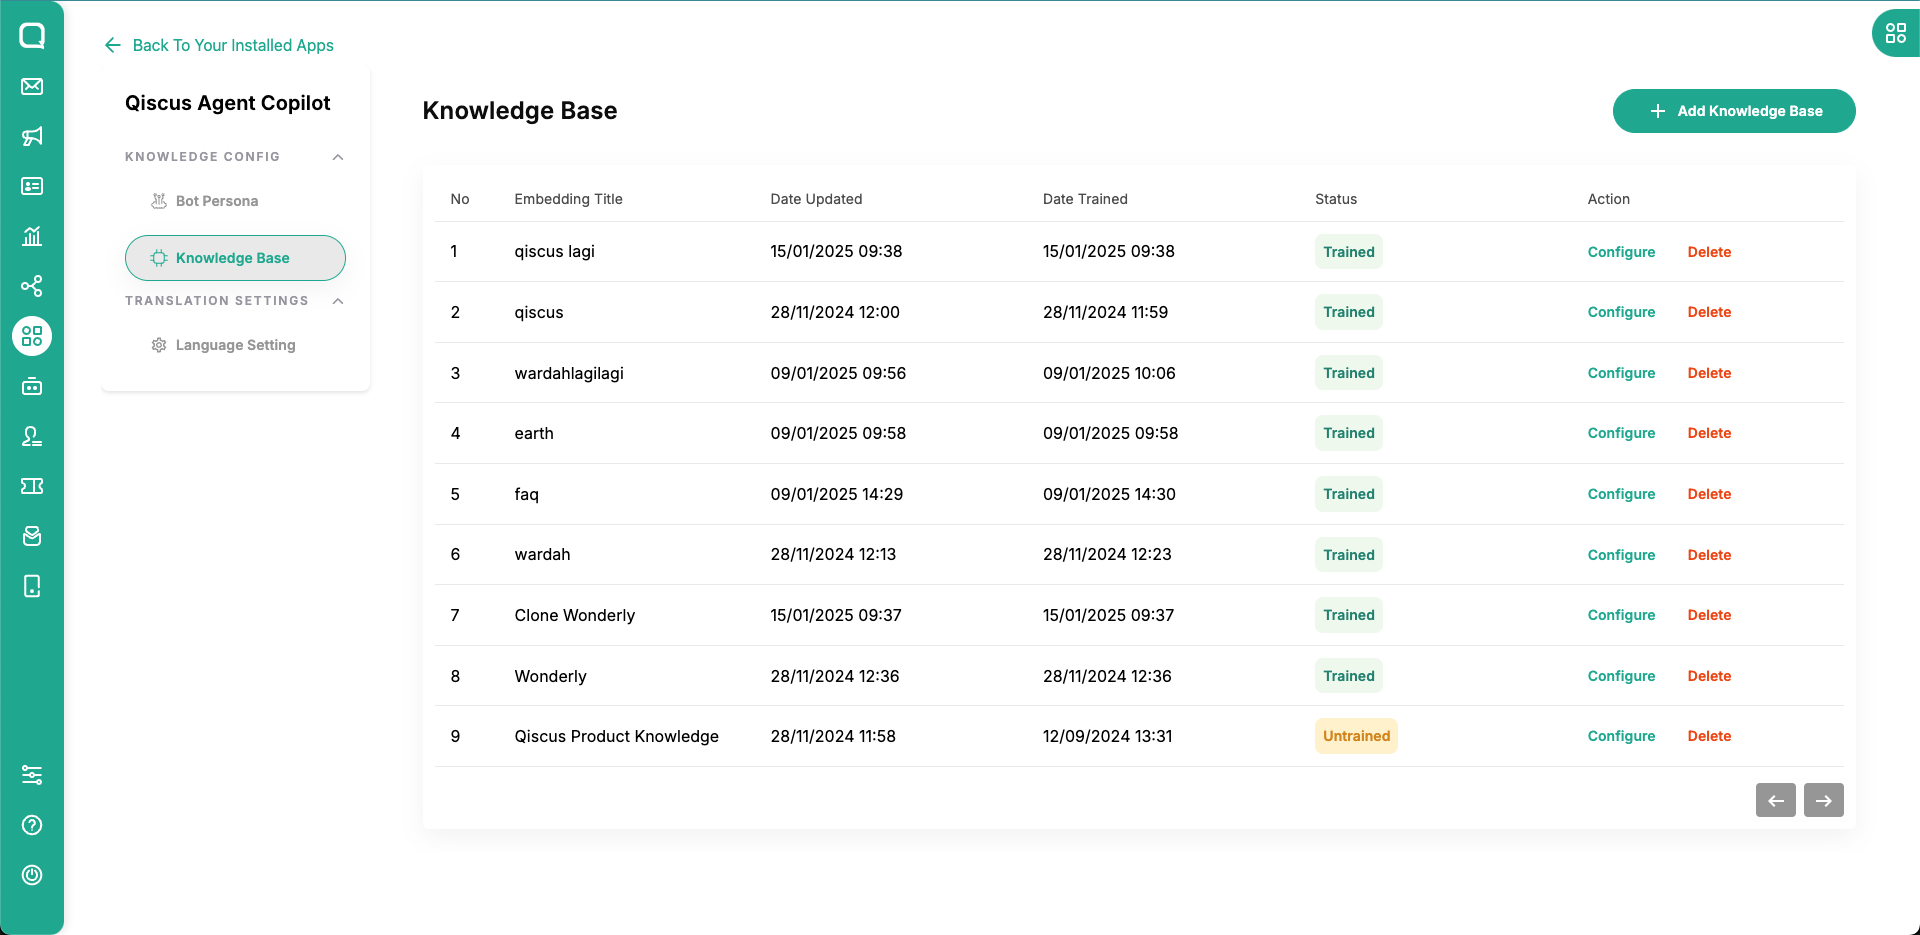Click Status column header
The image size is (1920, 935).
coord(1336,199)
